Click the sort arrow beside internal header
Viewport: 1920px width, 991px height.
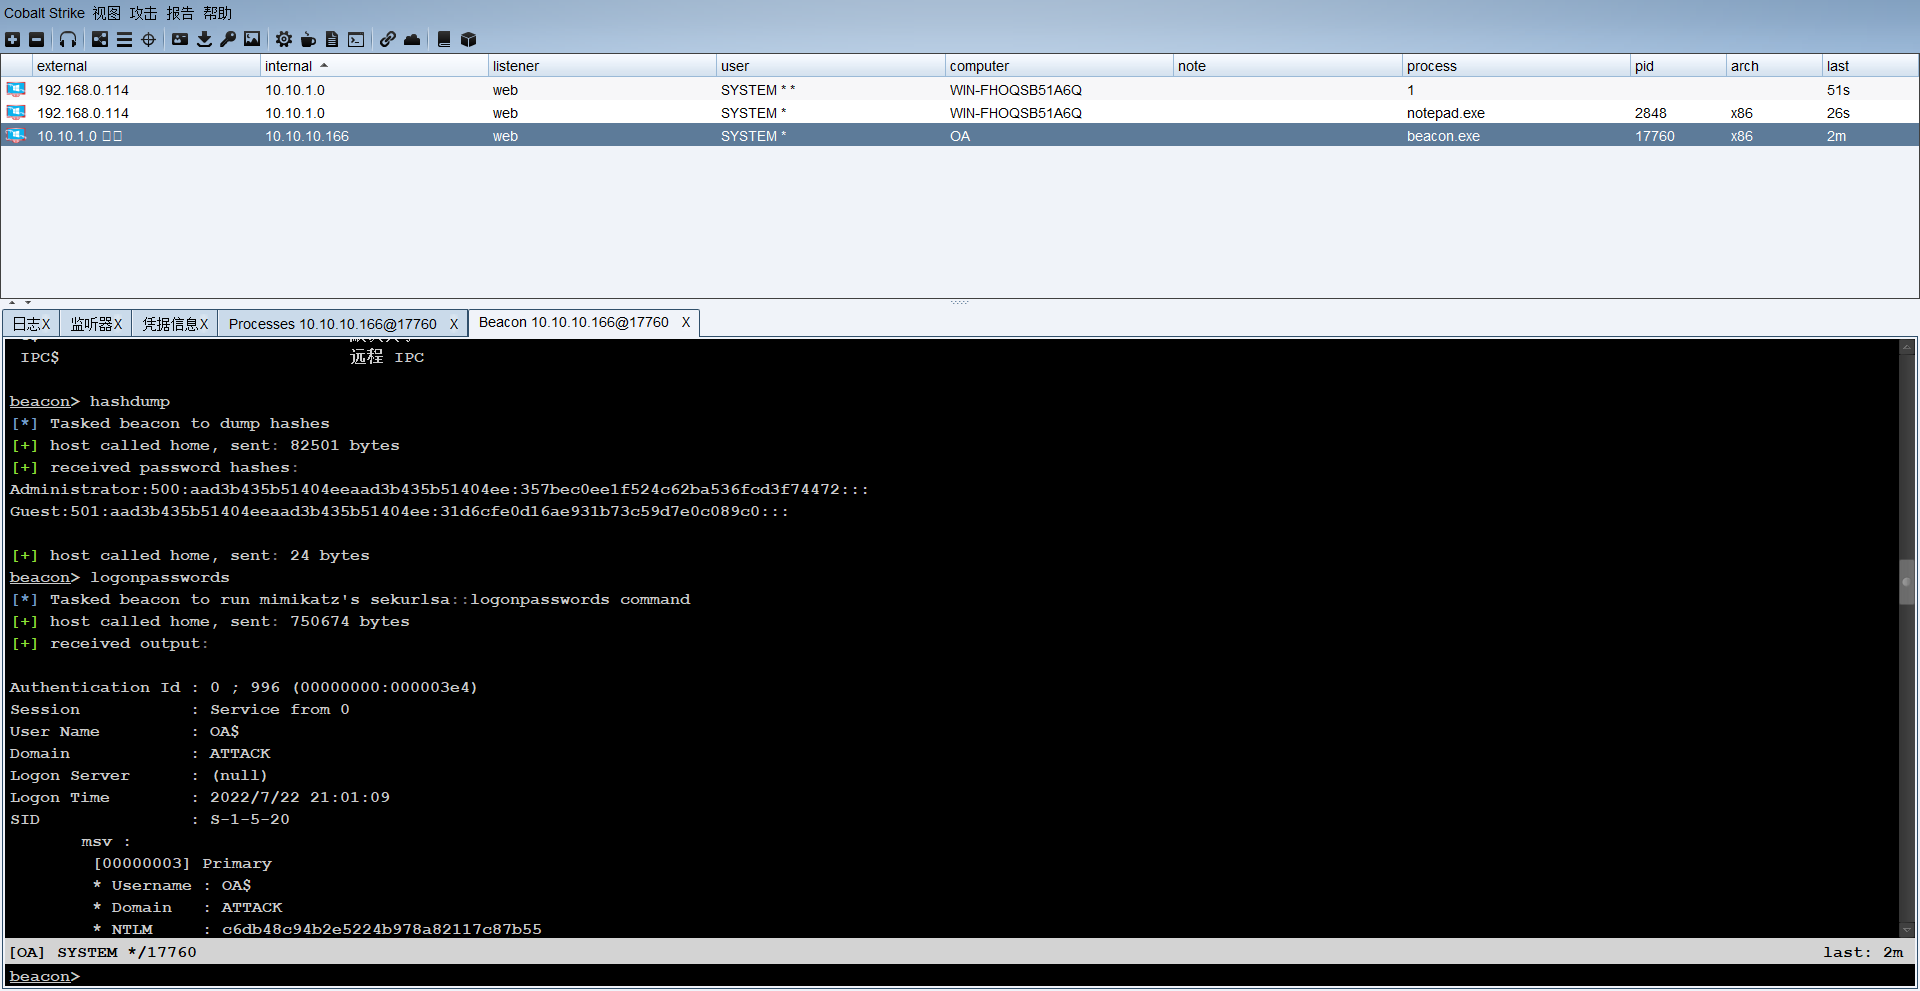pos(324,66)
